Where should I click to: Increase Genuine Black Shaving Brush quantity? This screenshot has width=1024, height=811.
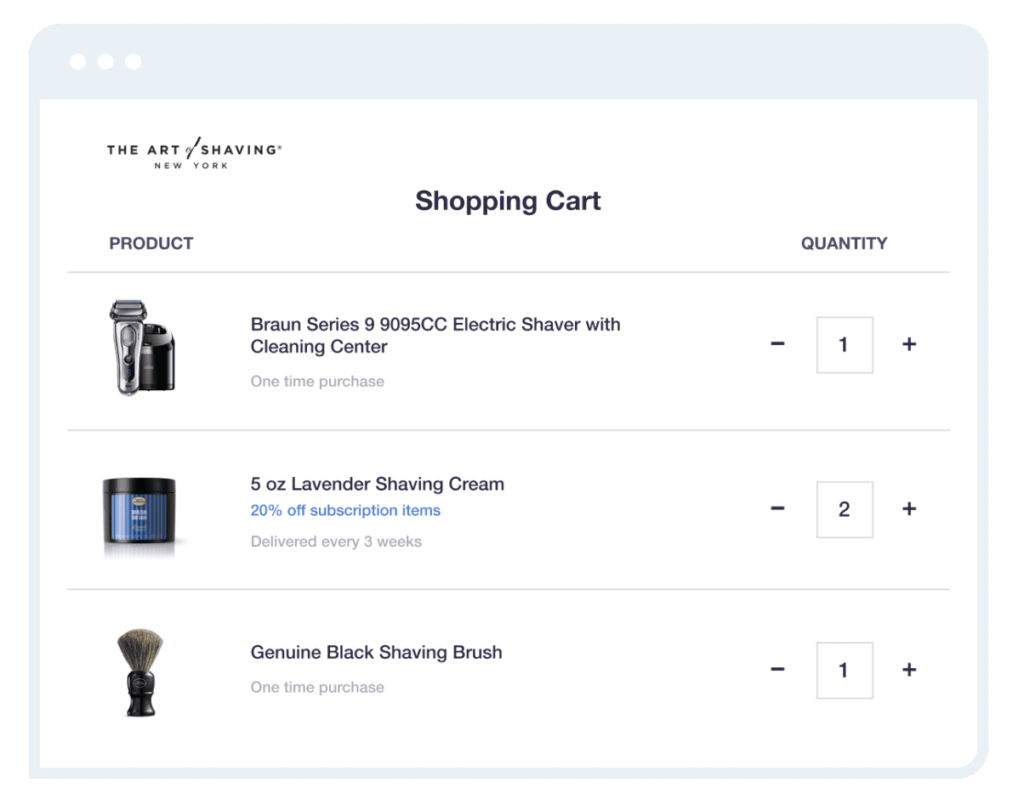[x=909, y=669]
